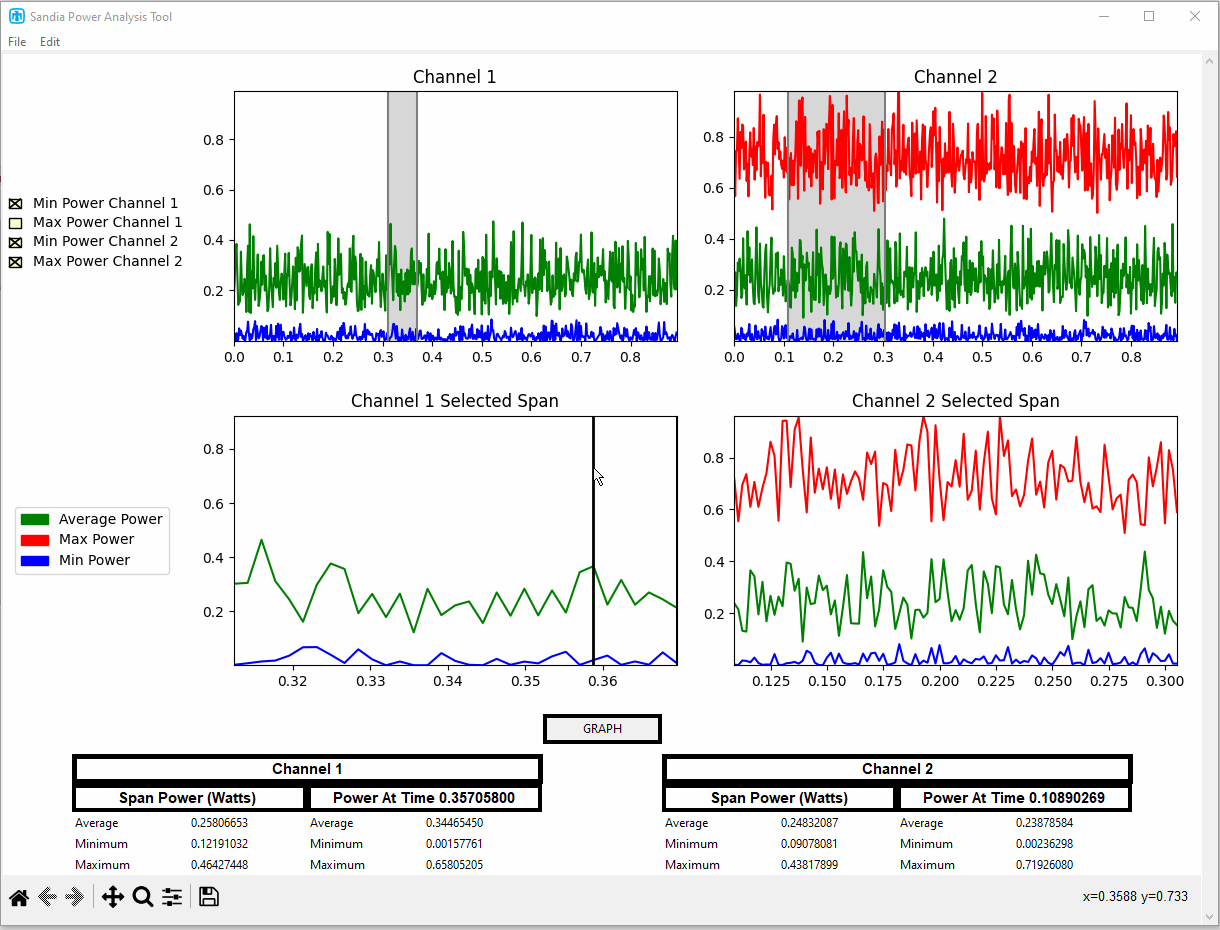The height and width of the screenshot is (930, 1220).
Task: Enable the Max Power Channel 1 checkbox
Action: pyautogui.click(x=15, y=223)
